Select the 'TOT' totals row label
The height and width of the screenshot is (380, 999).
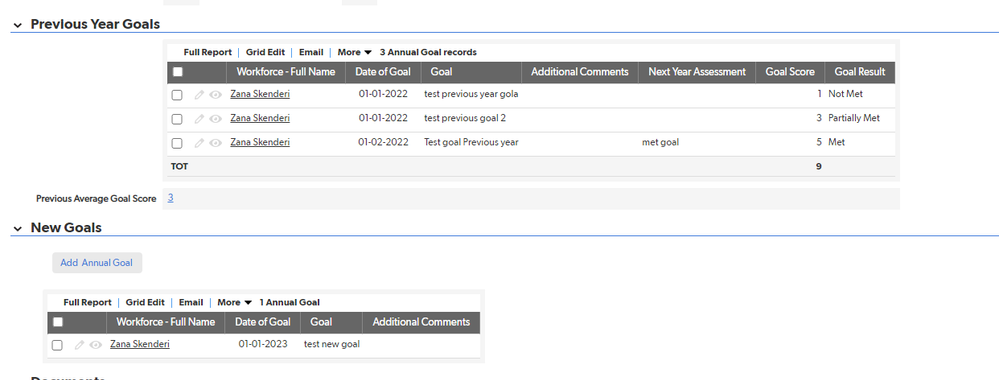[x=180, y=166]
